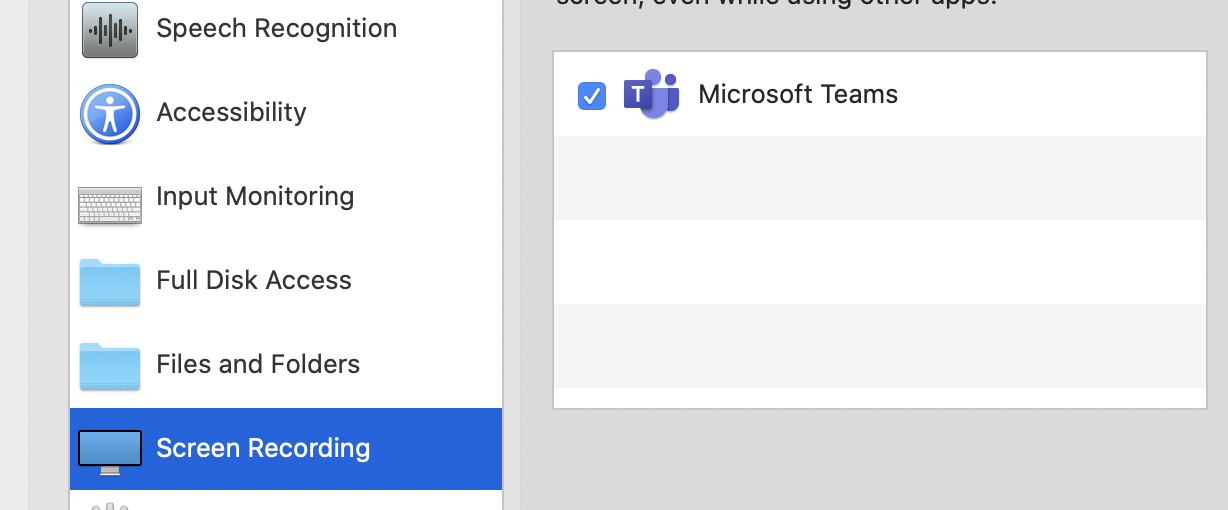This screenshot has height=510, width=1228.
Task: Click the Screen Recording monitor icon
Action: (110, 452)
